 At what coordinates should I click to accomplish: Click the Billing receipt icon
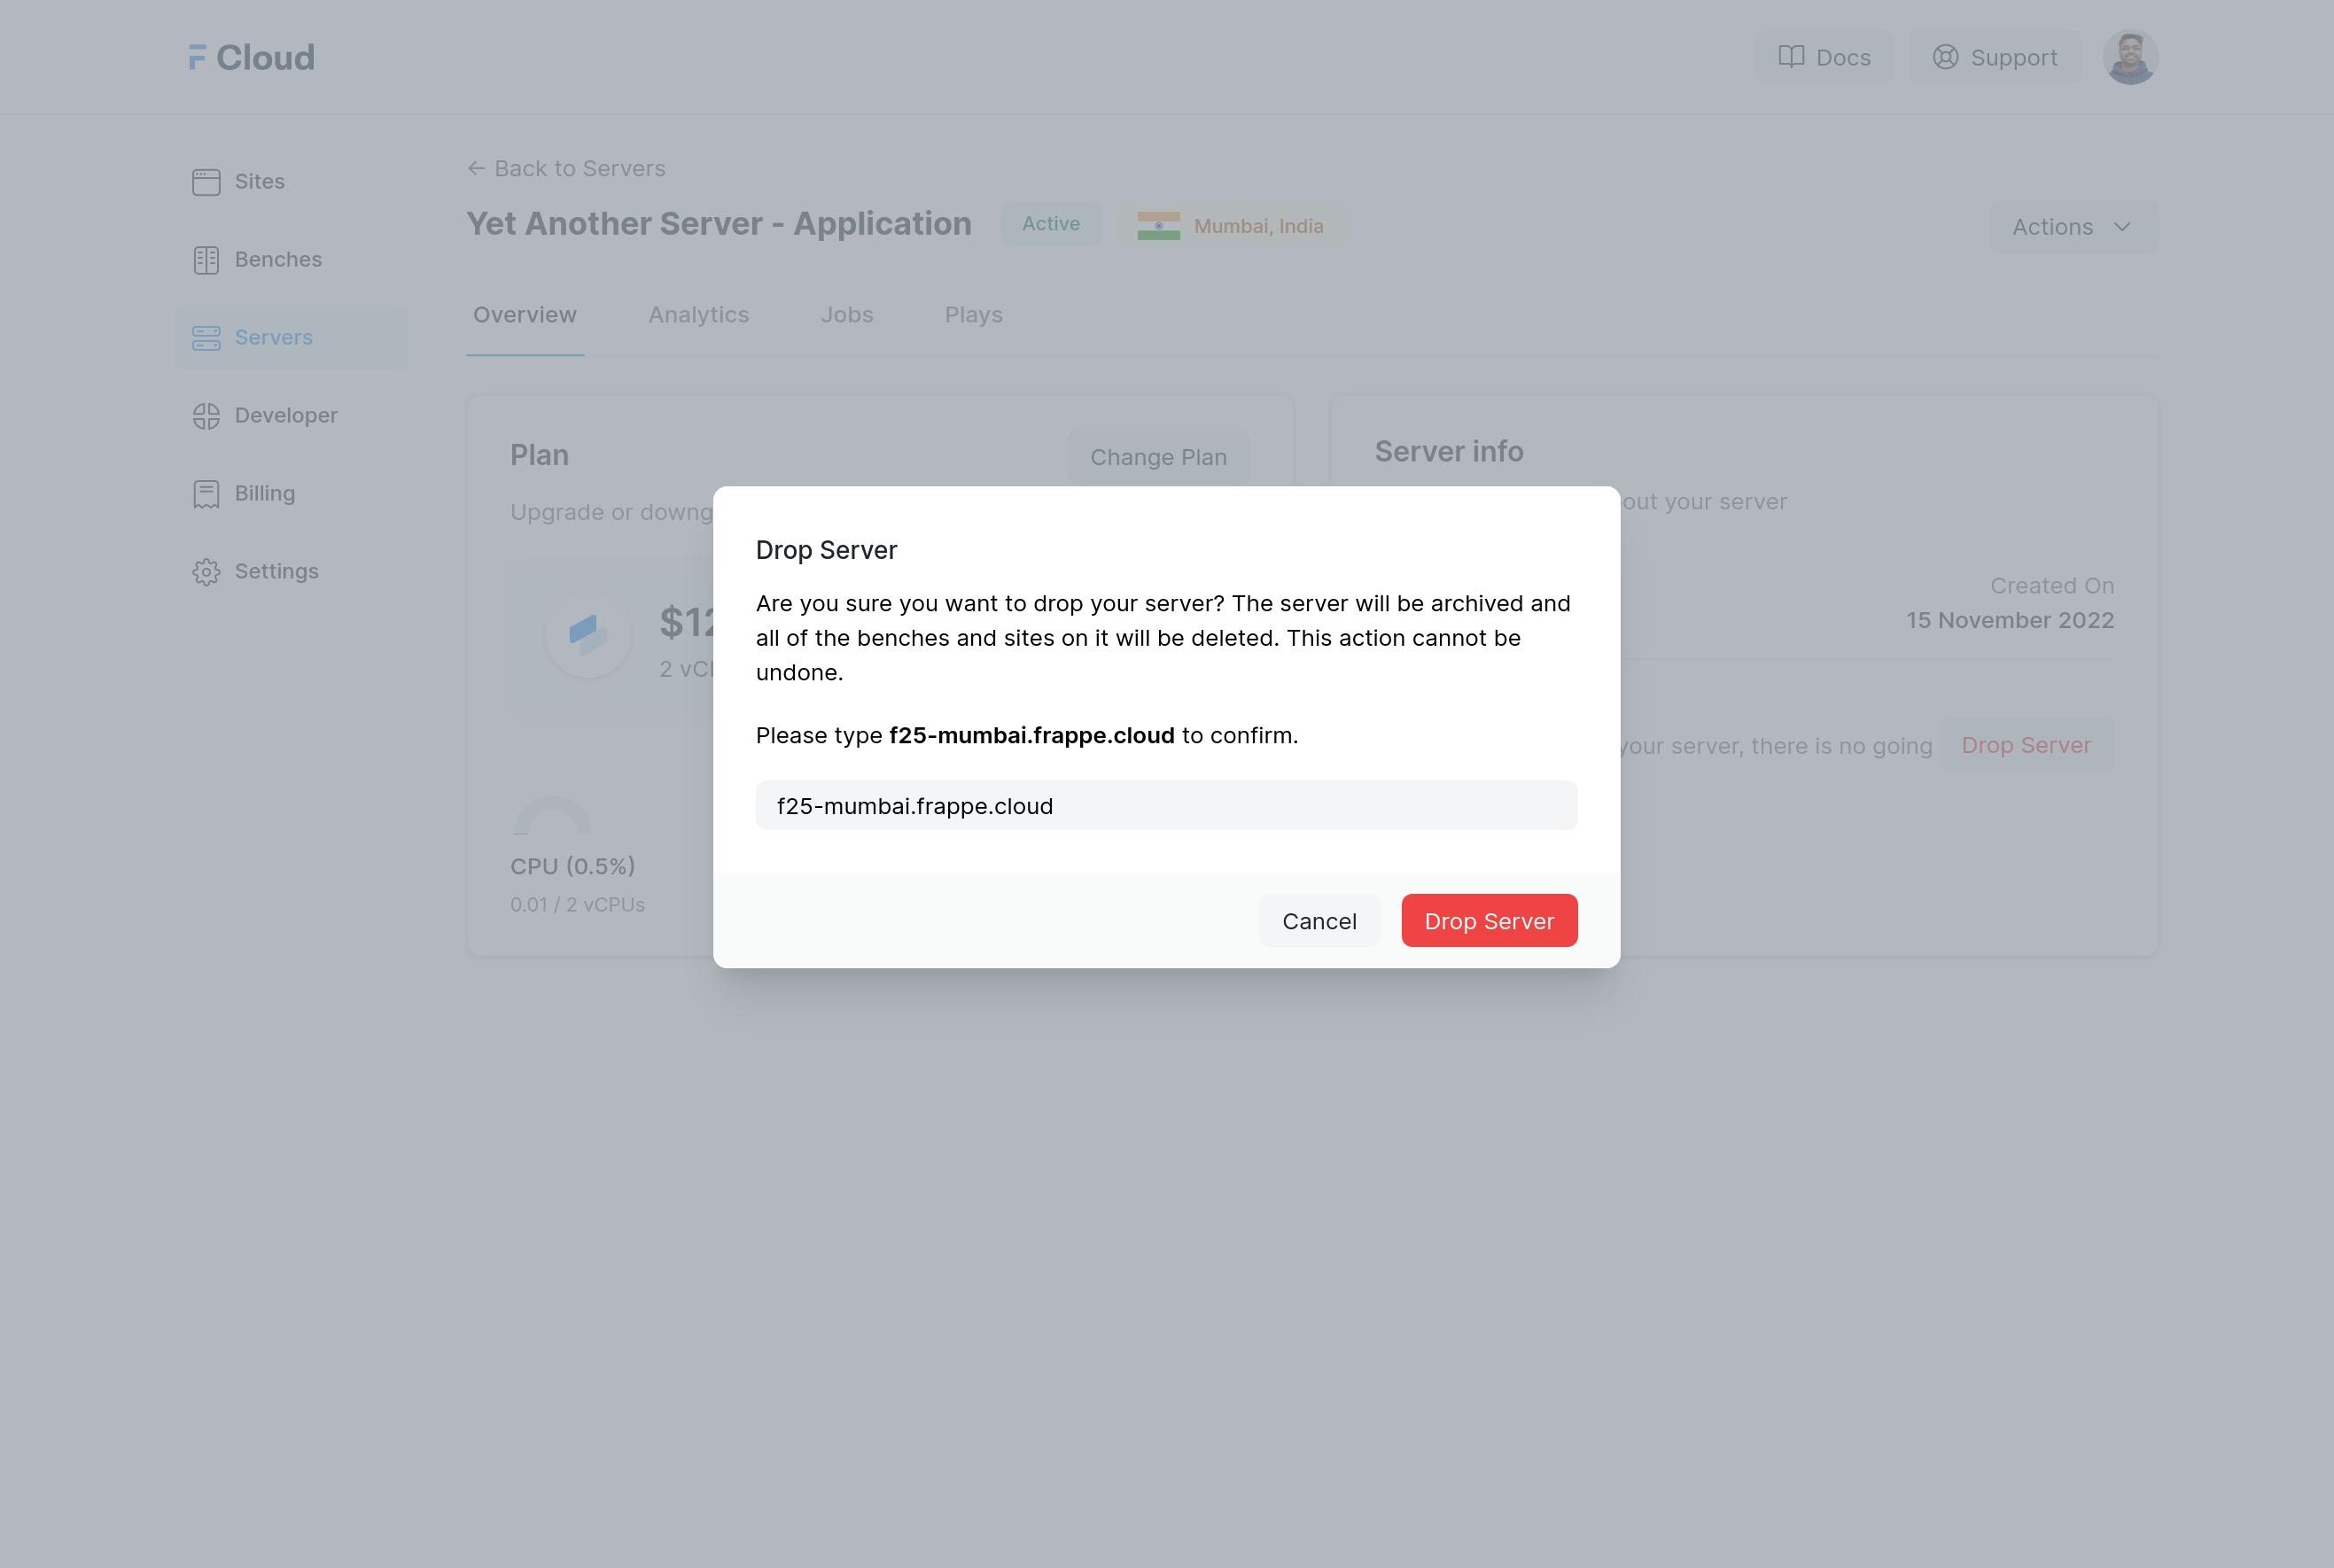click(x=206, y=494)
